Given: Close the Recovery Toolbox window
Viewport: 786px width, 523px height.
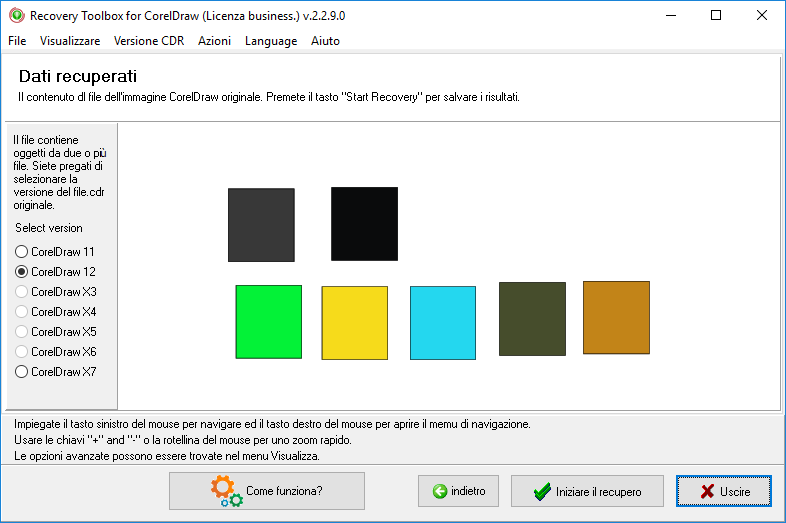Looking at the screenshot, I should 761,16.
